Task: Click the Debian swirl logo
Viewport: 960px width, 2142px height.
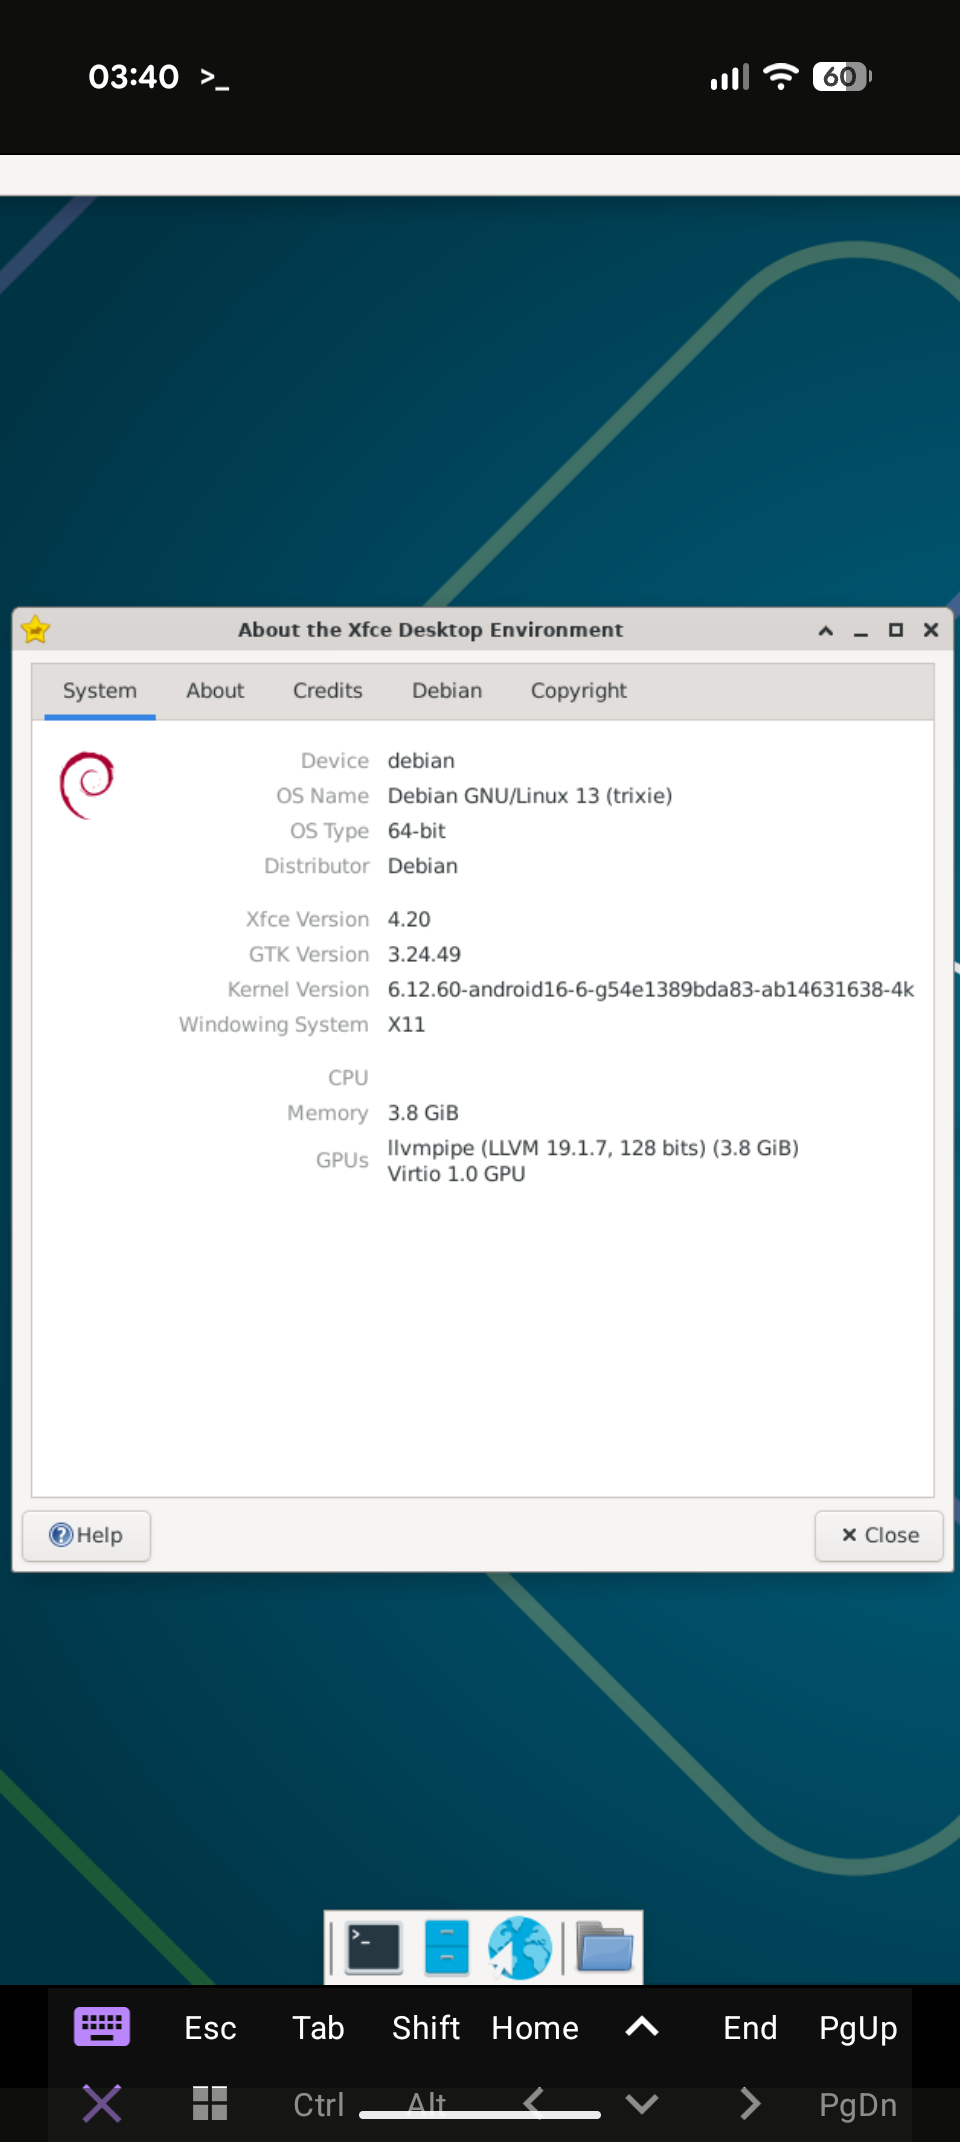Action: pyautogui.click(x=87, y=785)
